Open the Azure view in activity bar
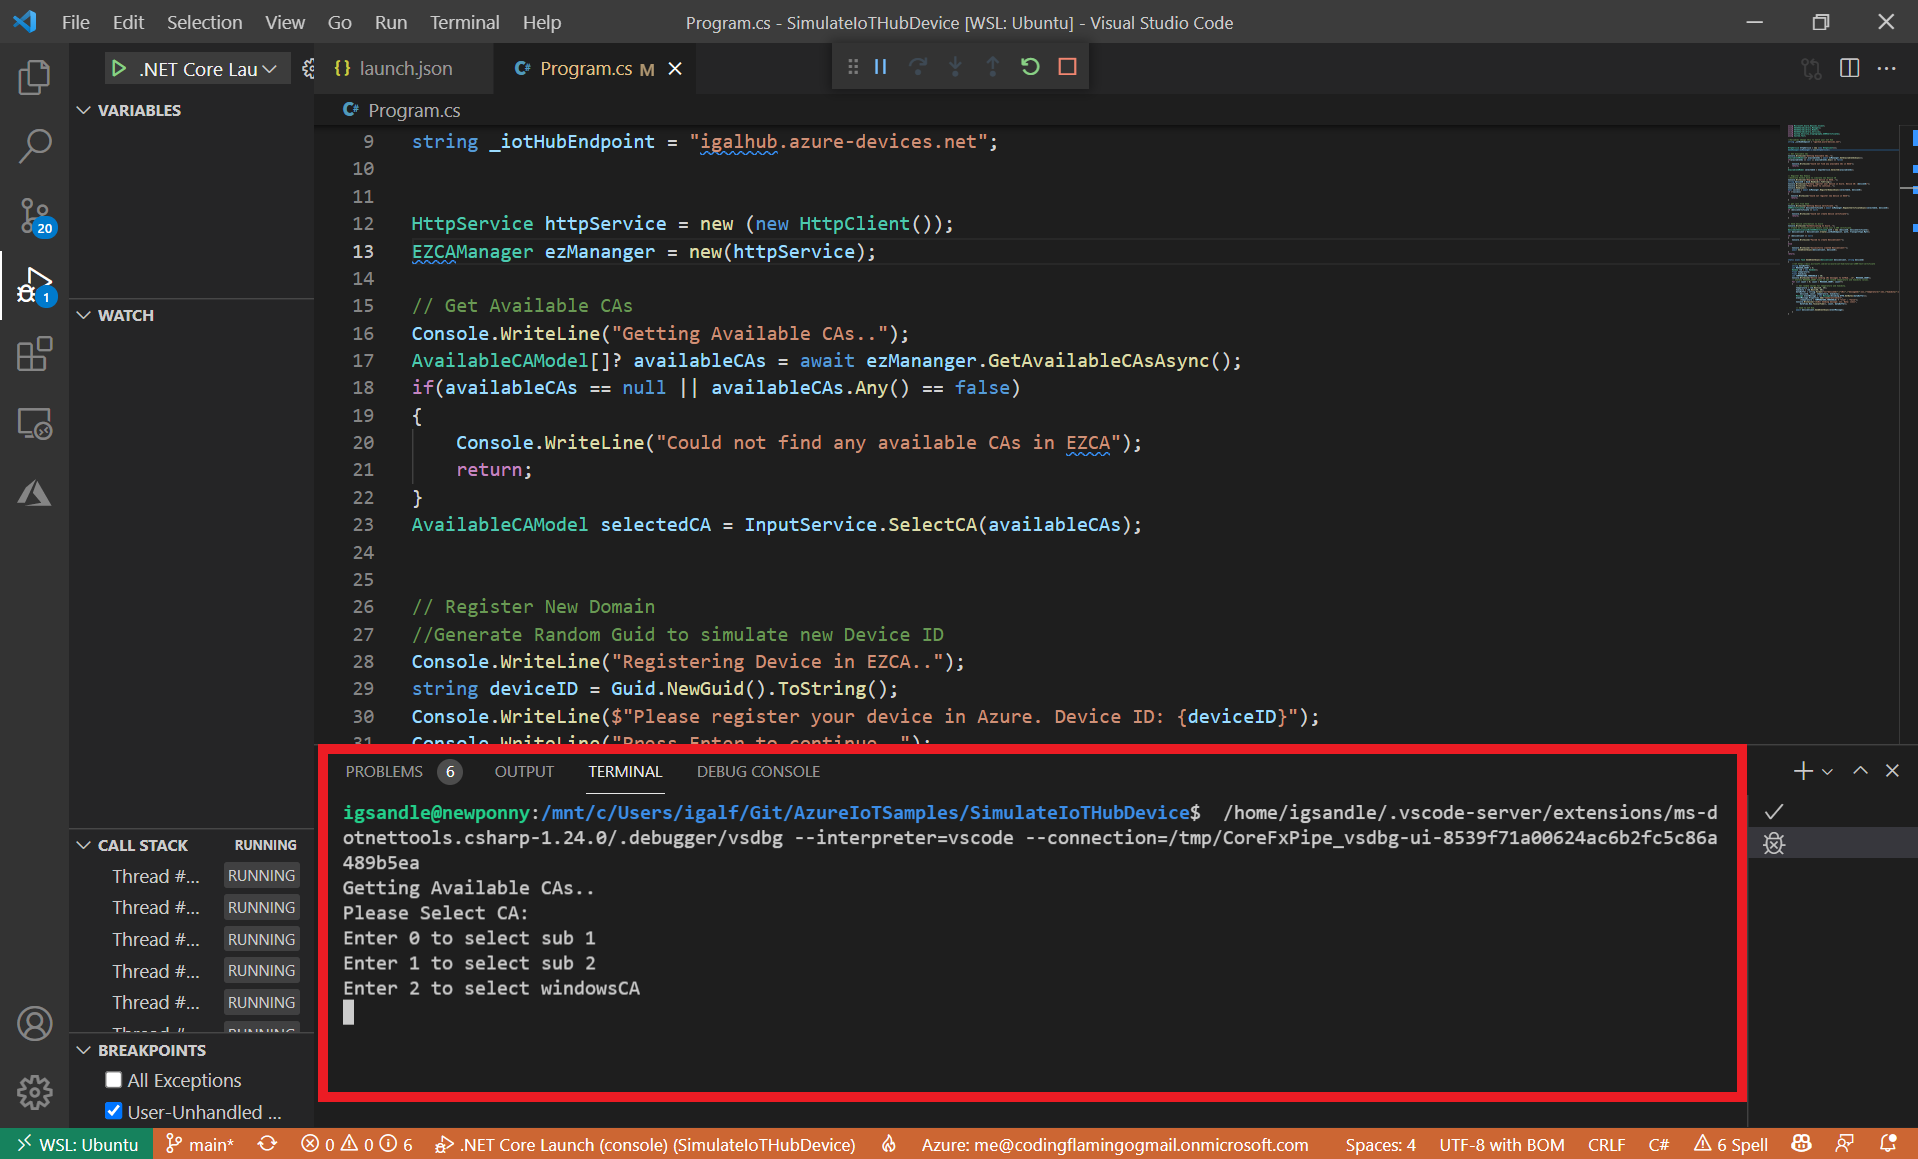Viewport: 1918px width, 1159px height. point(34,493)
